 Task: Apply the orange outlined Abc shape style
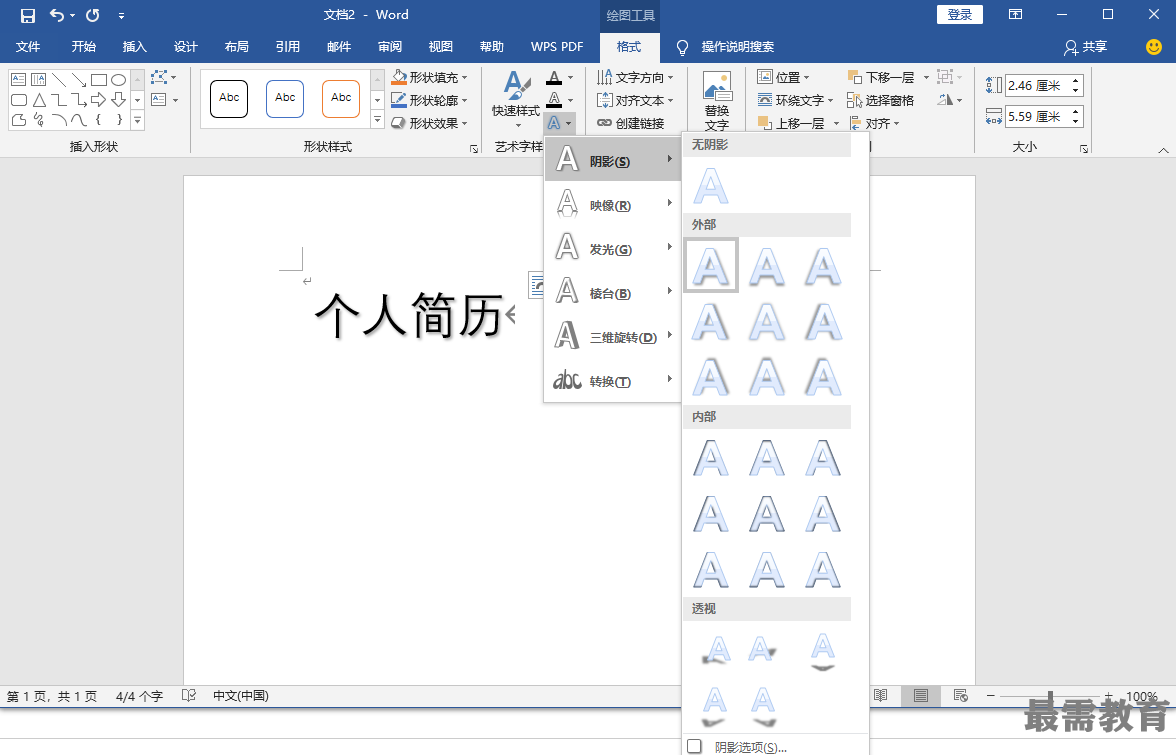(341, 98)
